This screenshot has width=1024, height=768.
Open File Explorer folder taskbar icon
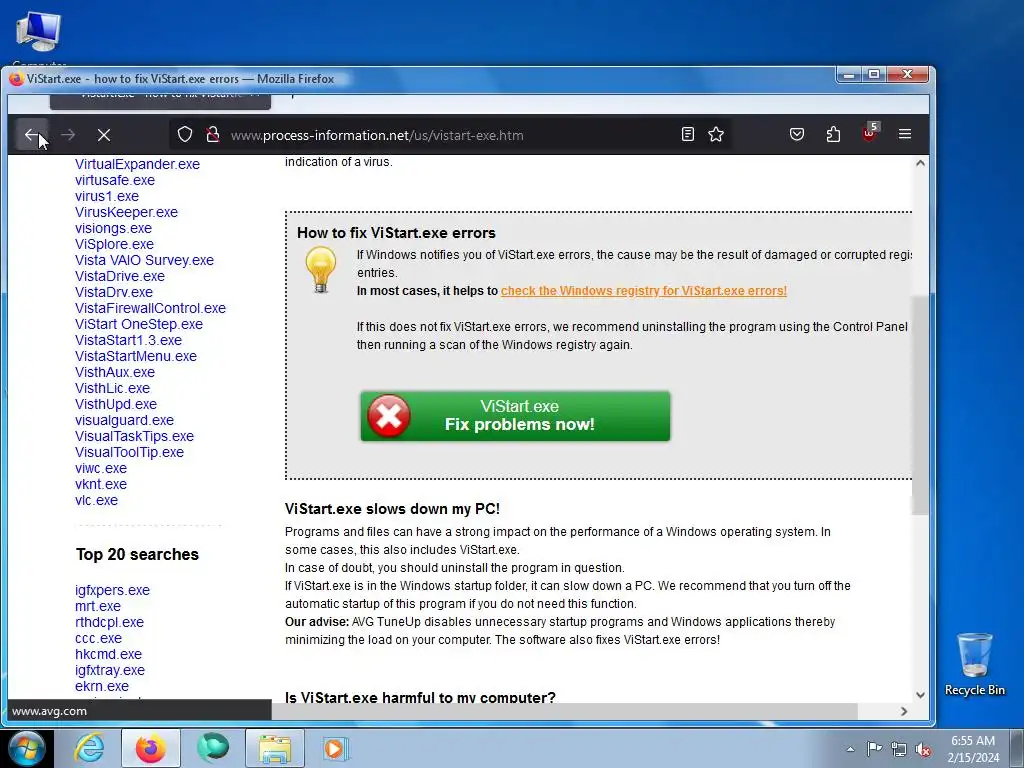pos(275,748)
